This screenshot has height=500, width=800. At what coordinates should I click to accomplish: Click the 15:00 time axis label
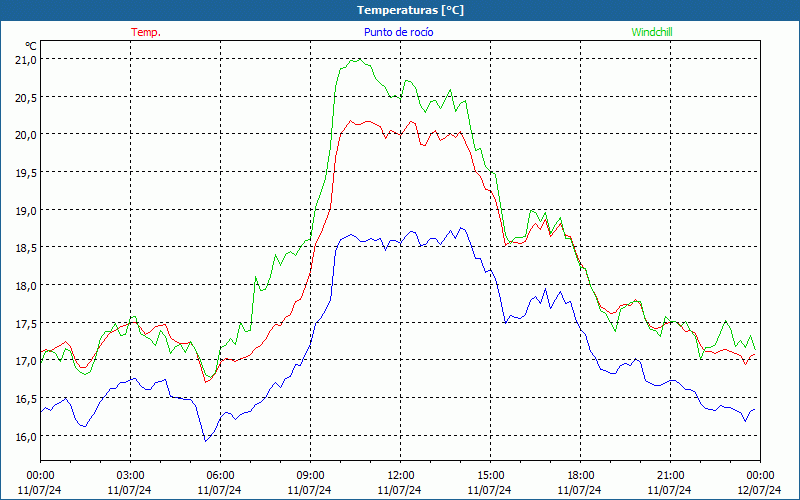click(x=490, y=476)
